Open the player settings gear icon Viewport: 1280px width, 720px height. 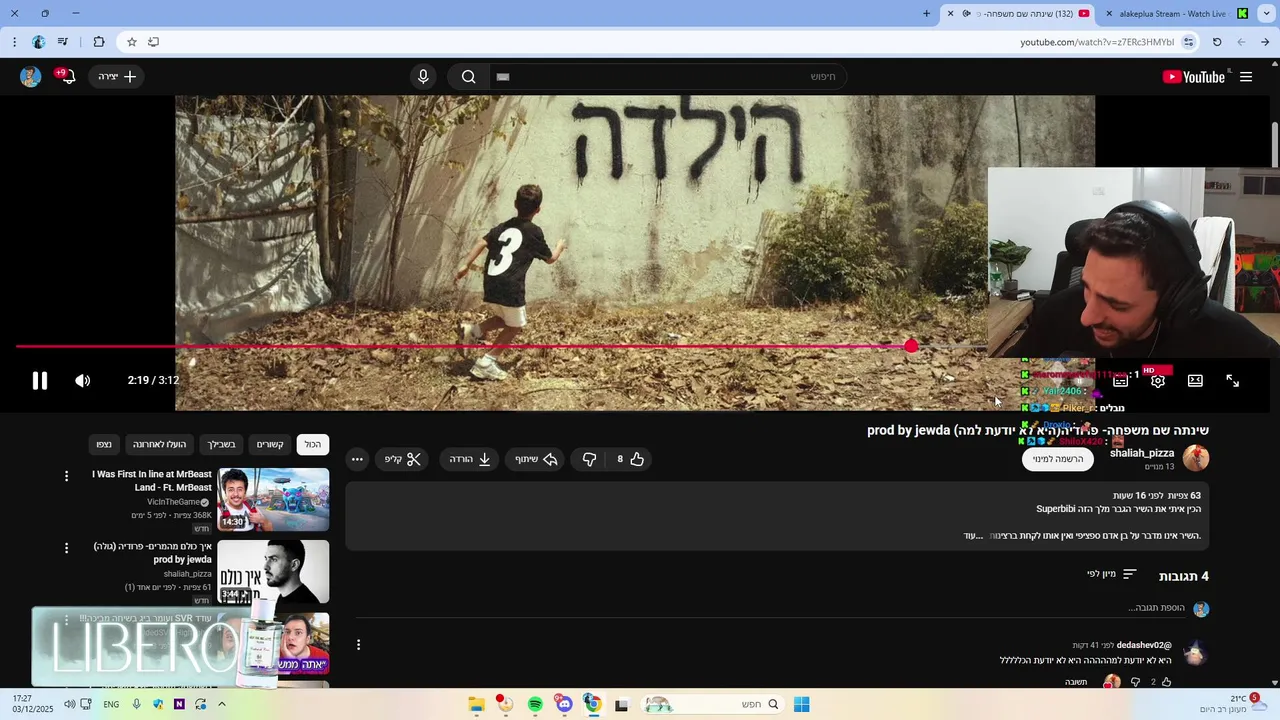(1157, 381)
